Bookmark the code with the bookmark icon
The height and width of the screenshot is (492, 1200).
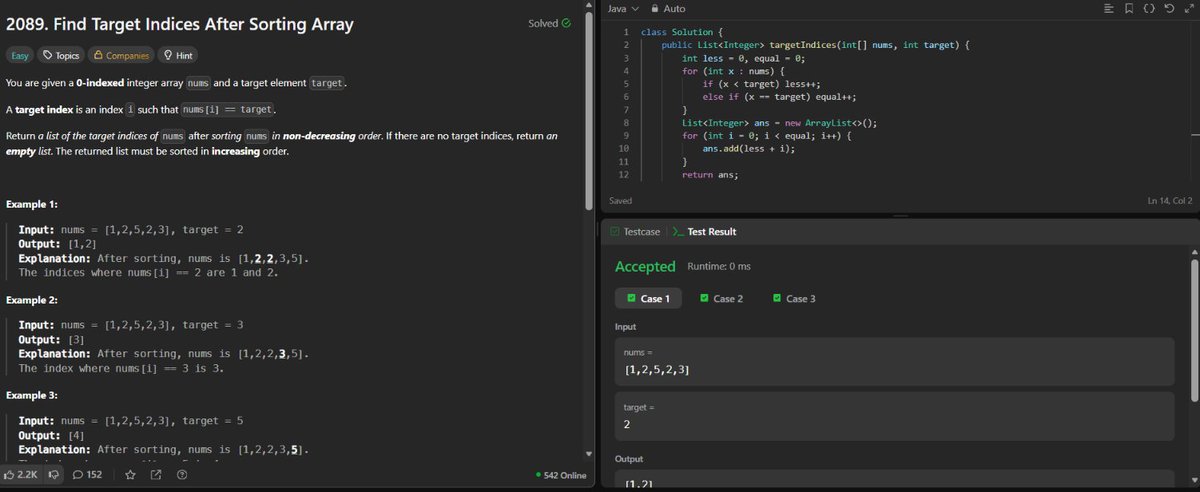(1127, 8)
